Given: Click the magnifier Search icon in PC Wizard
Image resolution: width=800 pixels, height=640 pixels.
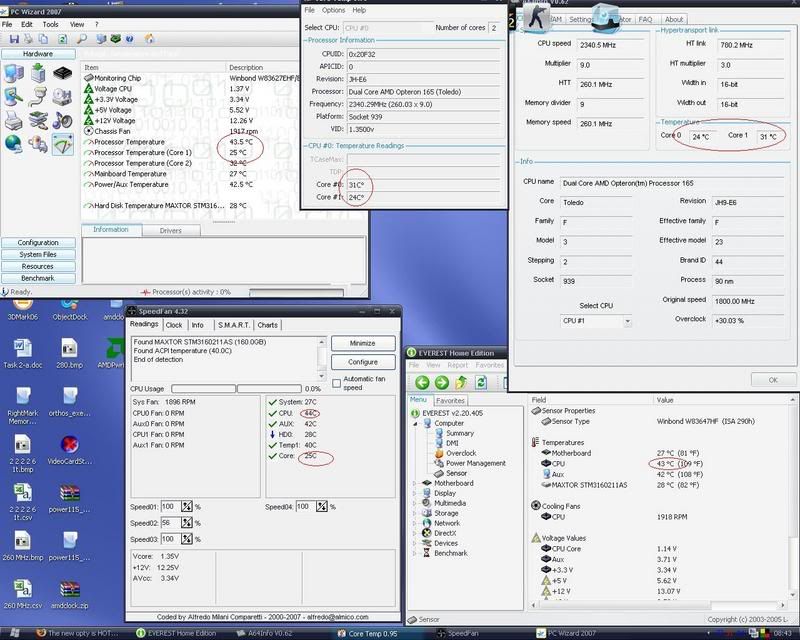Looking at the screenshot, I should (x=81, y=39).
